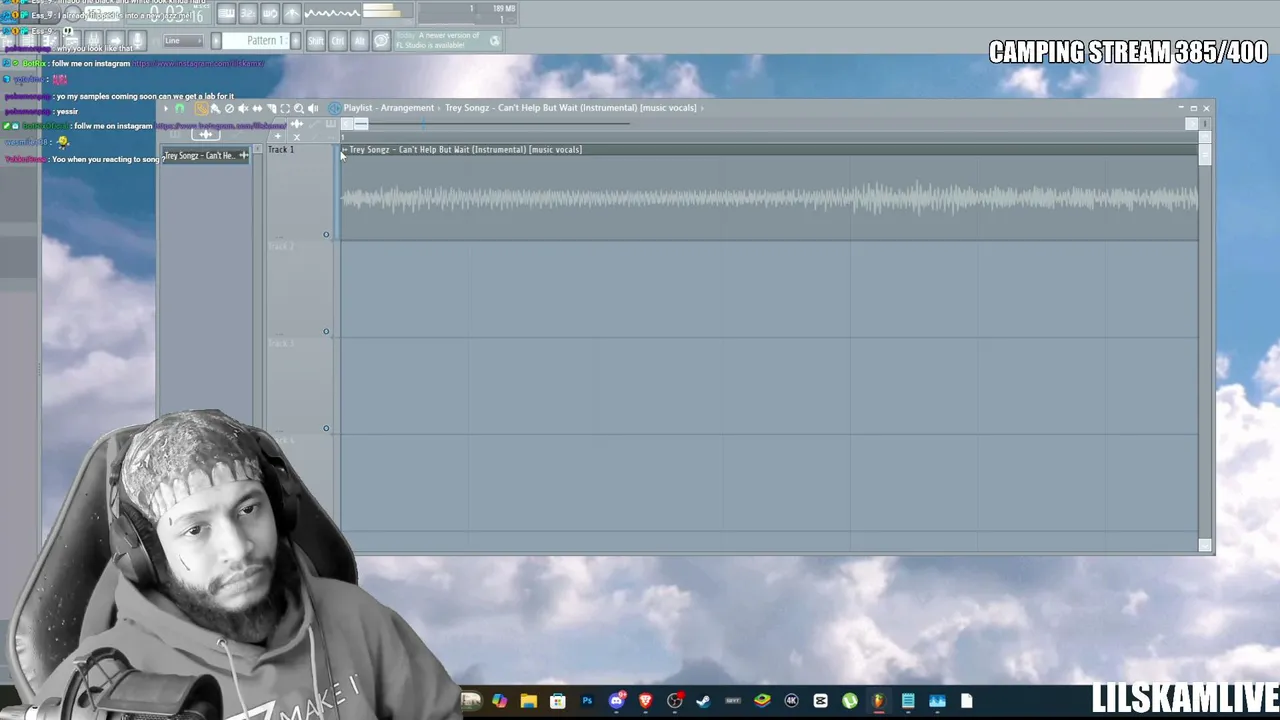Open Steam from the taskbar
The height and width of the screenshot is (720, 1280).
pyautogui.click(x=704, y=701)
